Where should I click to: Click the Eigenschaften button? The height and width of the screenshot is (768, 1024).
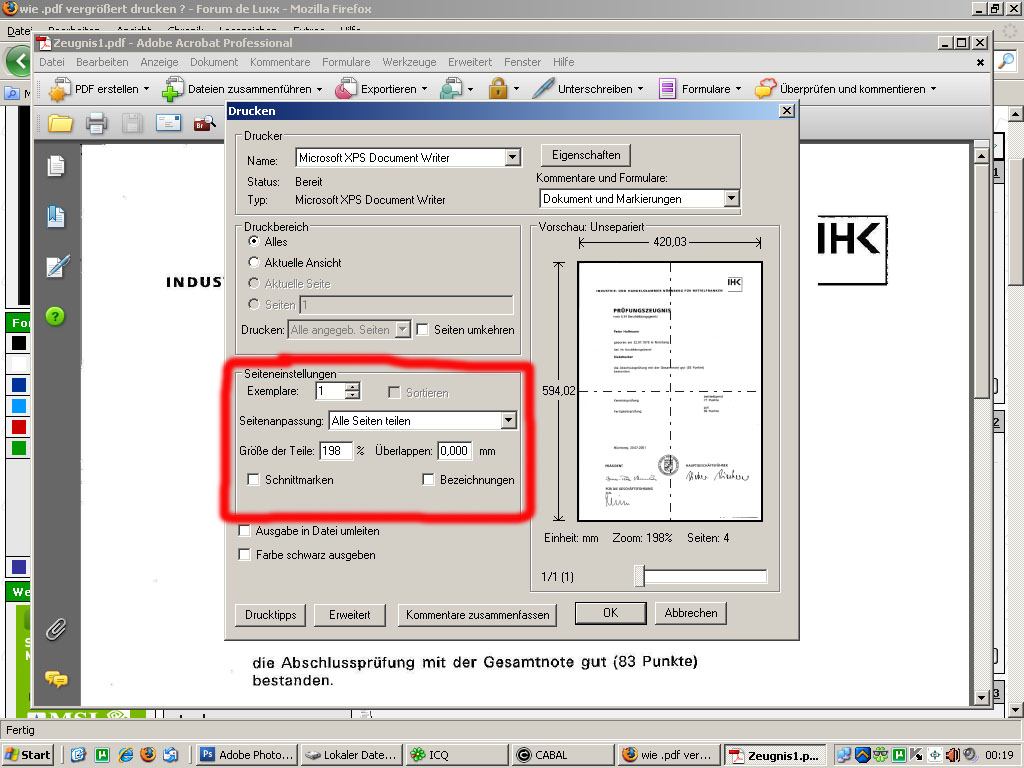[586, 155]
